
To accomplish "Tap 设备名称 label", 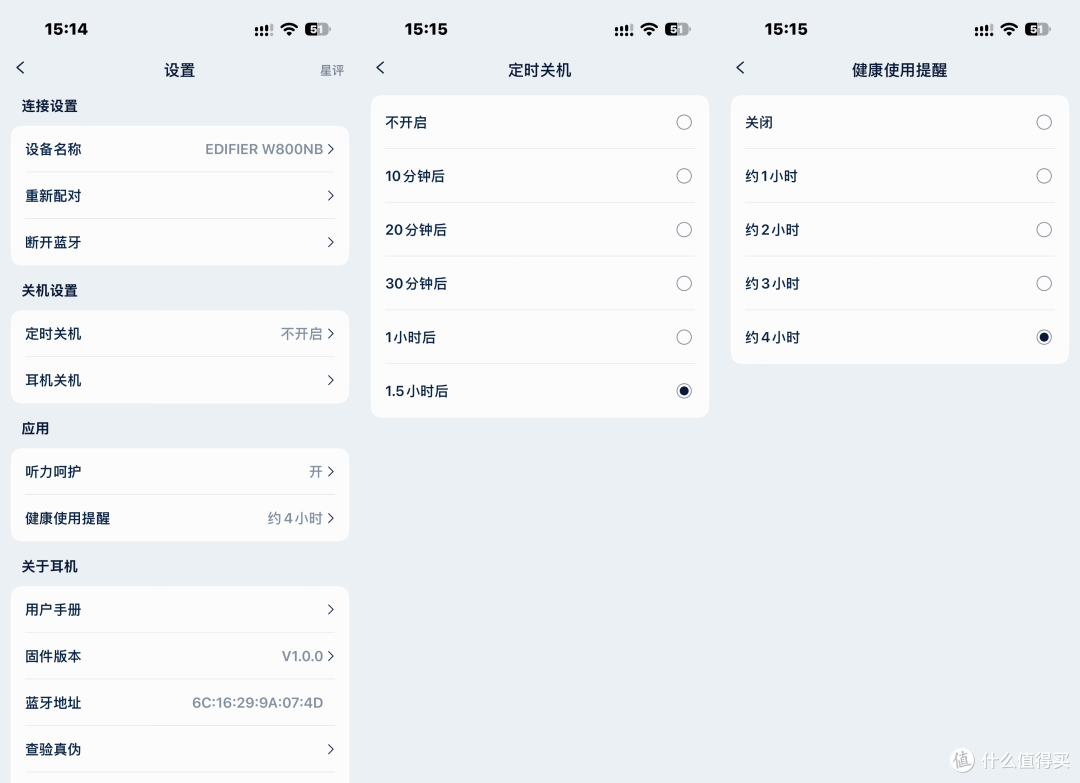I will [x=53, y=149].
